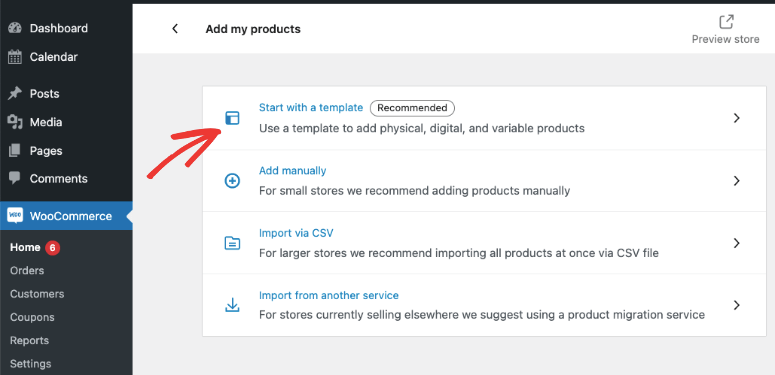
Task: Open the Orders submenu item
Action: pyautogui.click(x=27, y=270)
